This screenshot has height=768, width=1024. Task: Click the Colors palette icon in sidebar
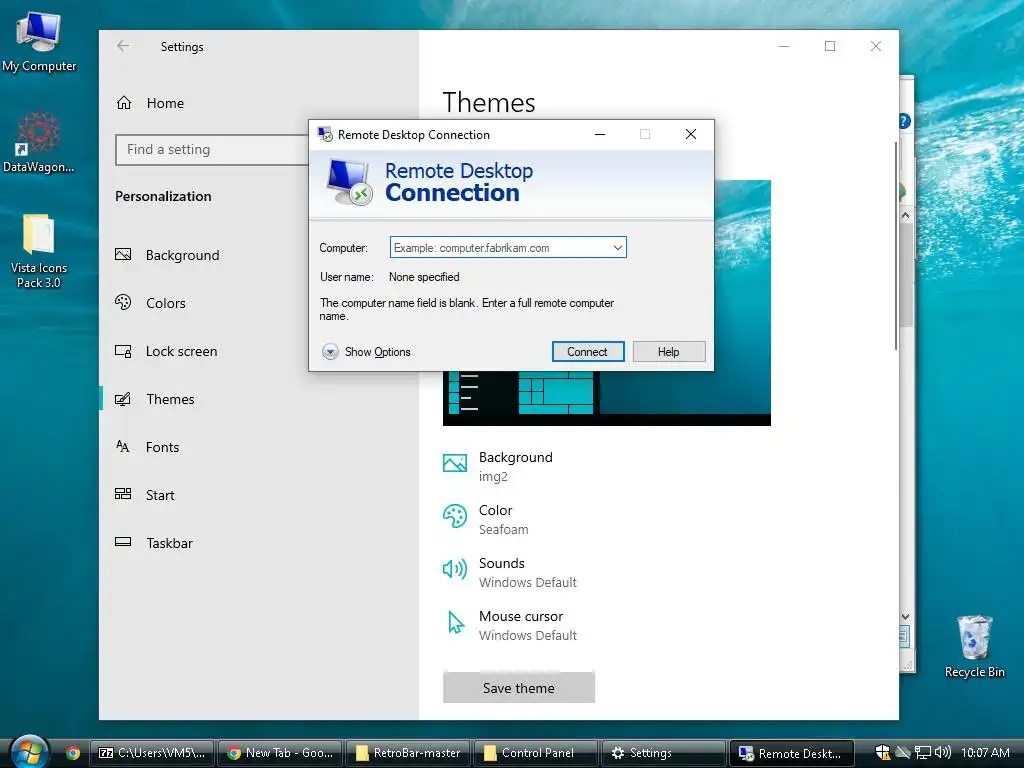coord(123,302)
